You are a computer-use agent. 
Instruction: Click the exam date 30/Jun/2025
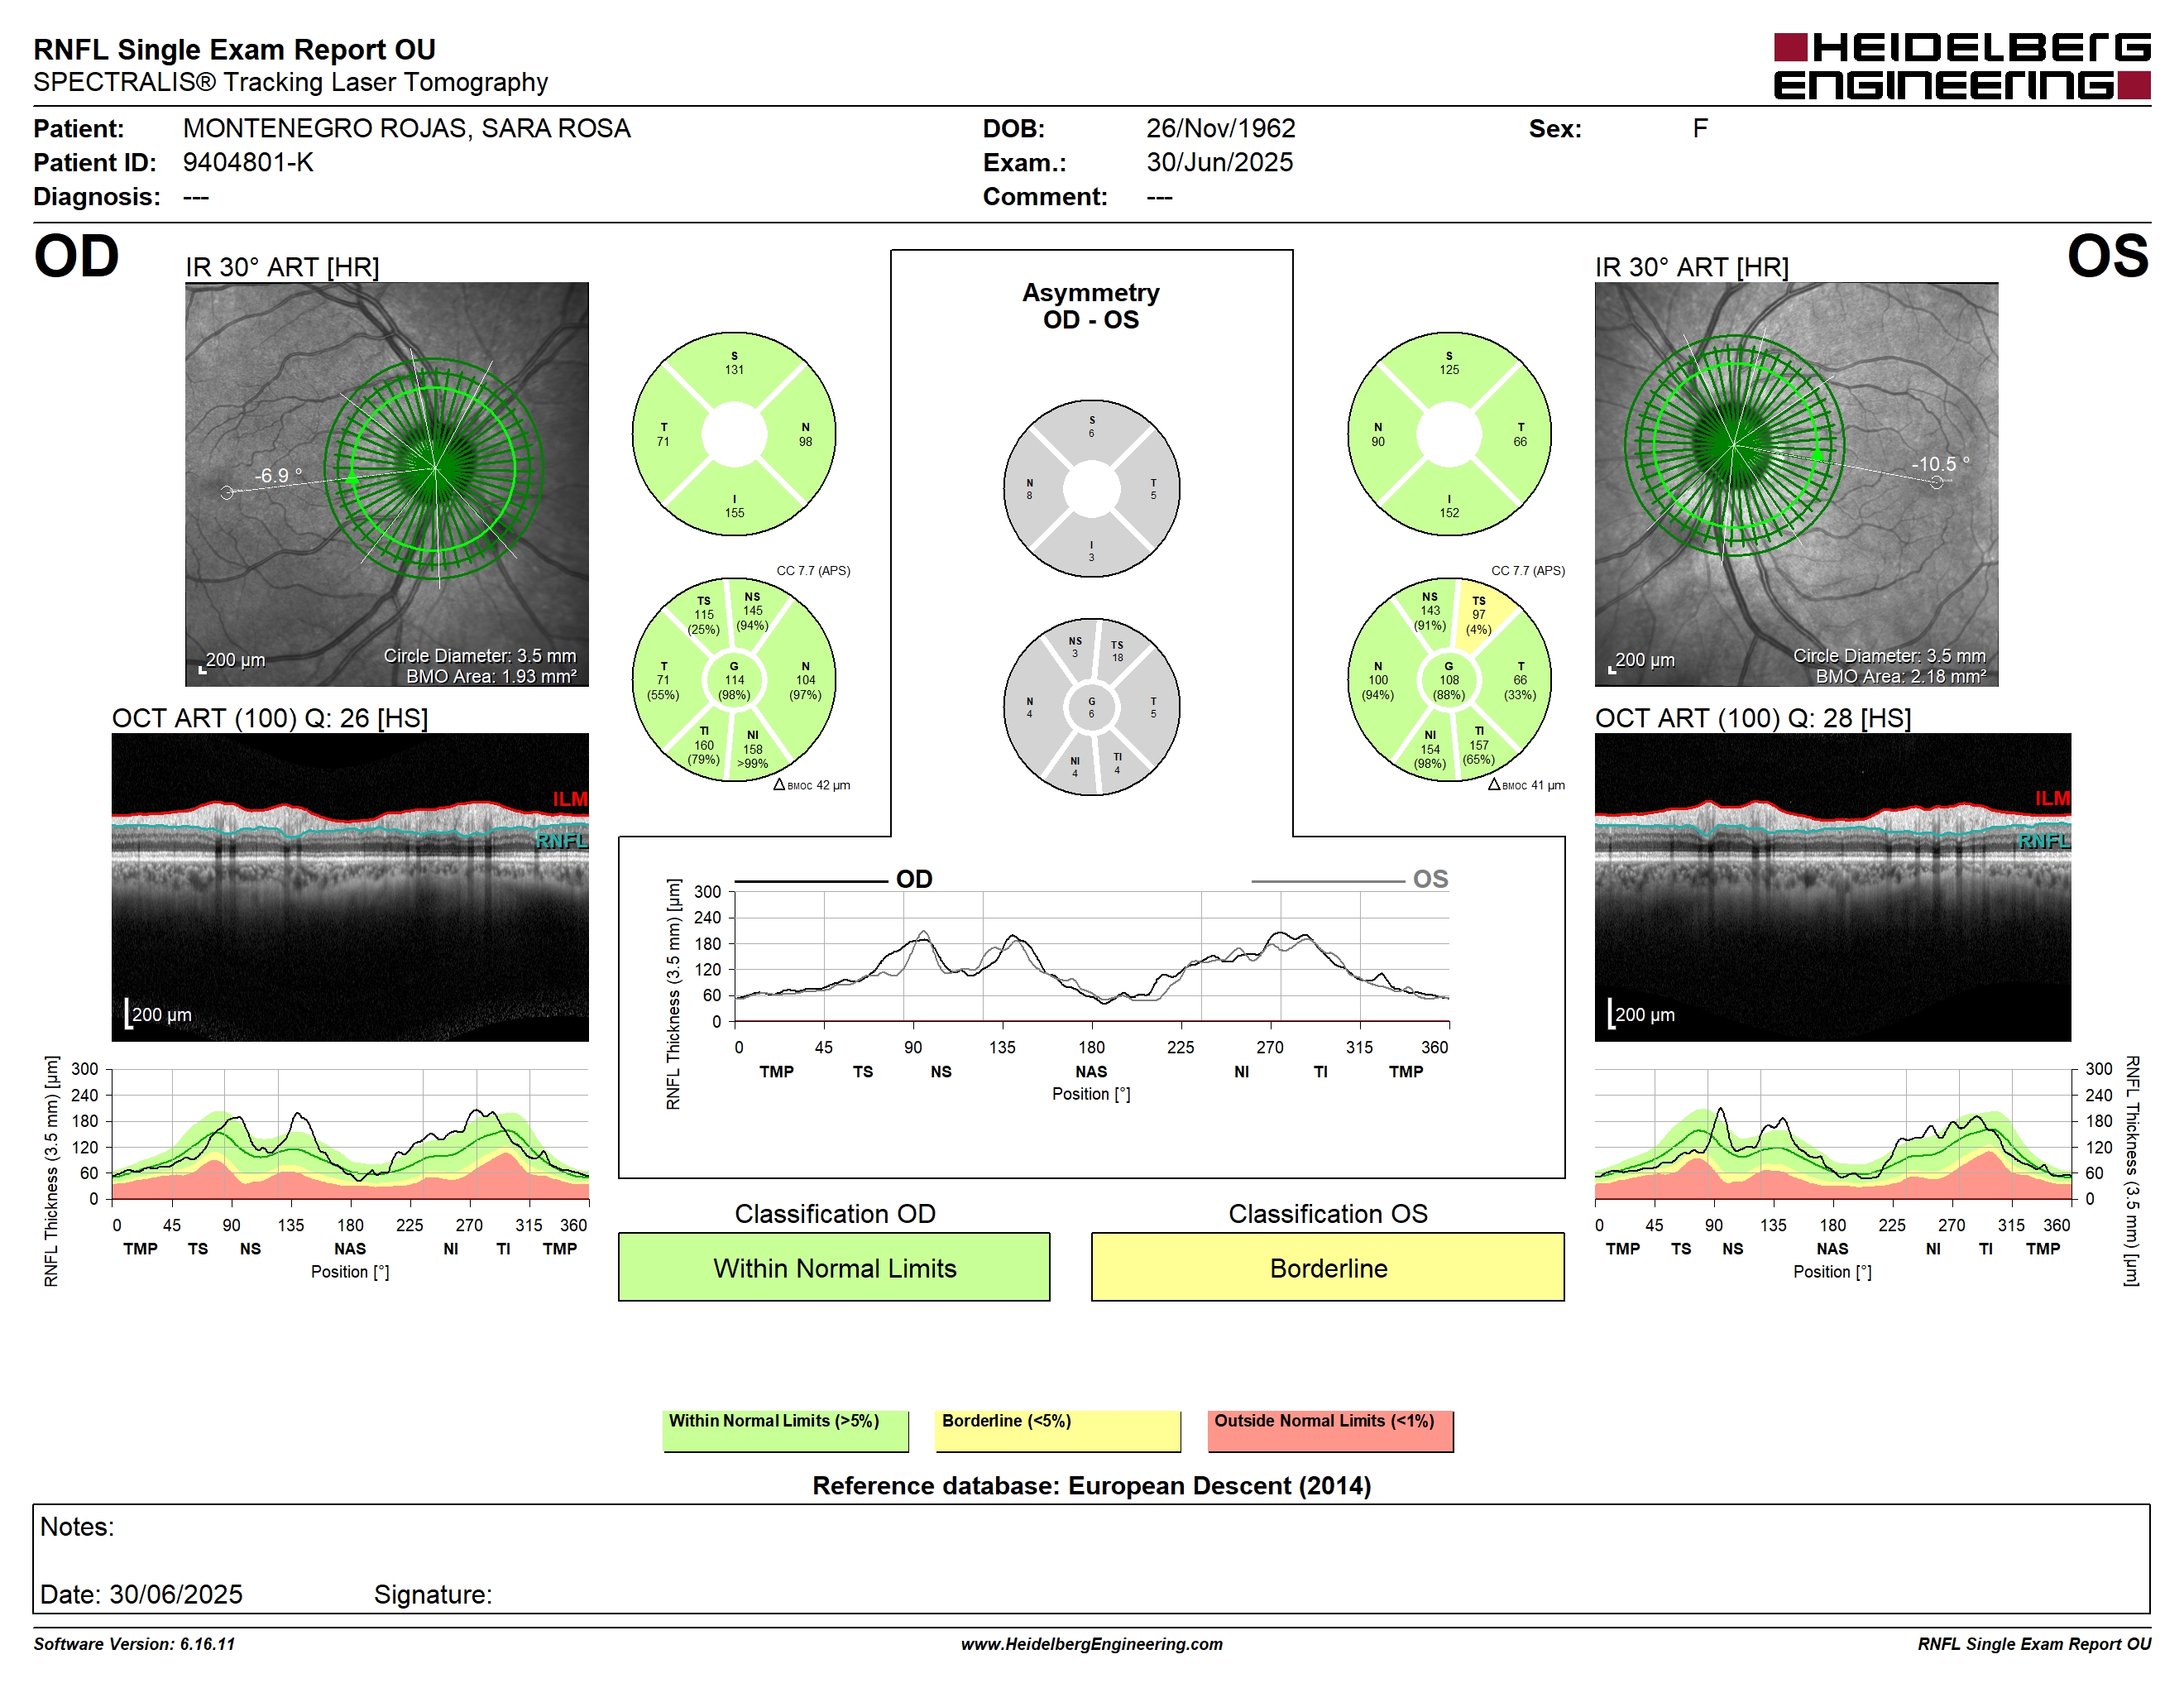click(x=1219, y=162)
